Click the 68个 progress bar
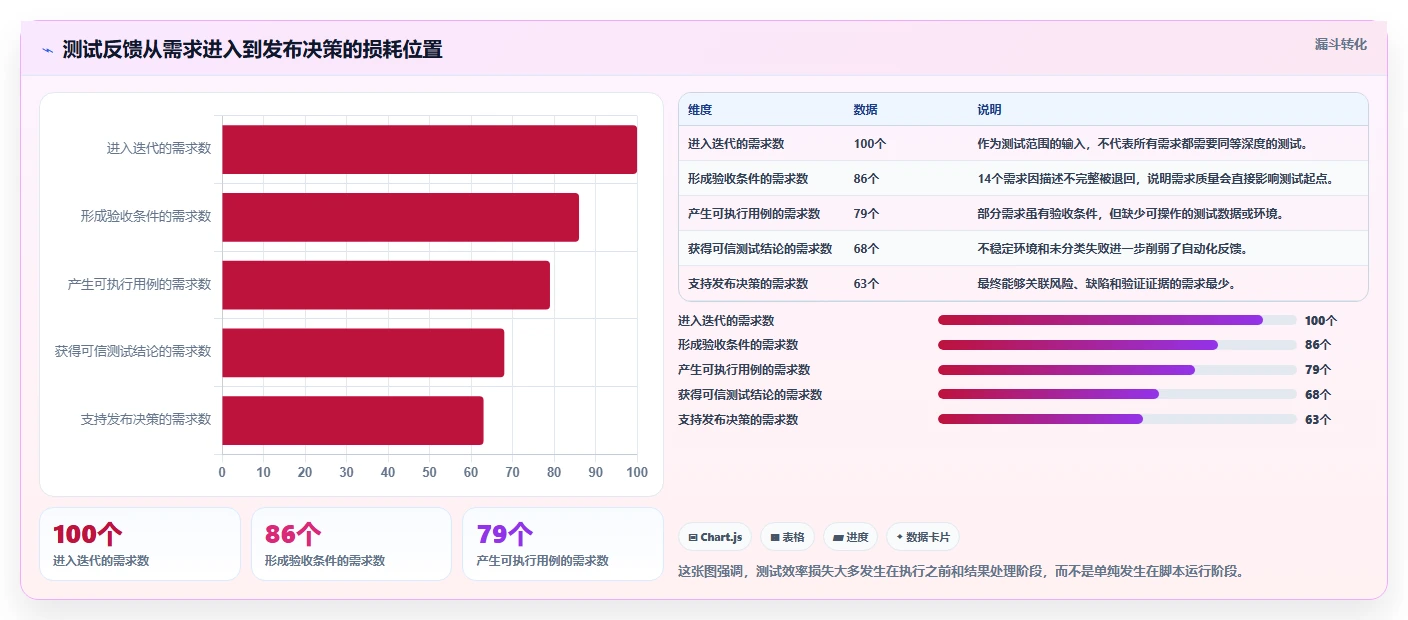Viewport: 1408px width, 620px height. [x=1117, y=395]
